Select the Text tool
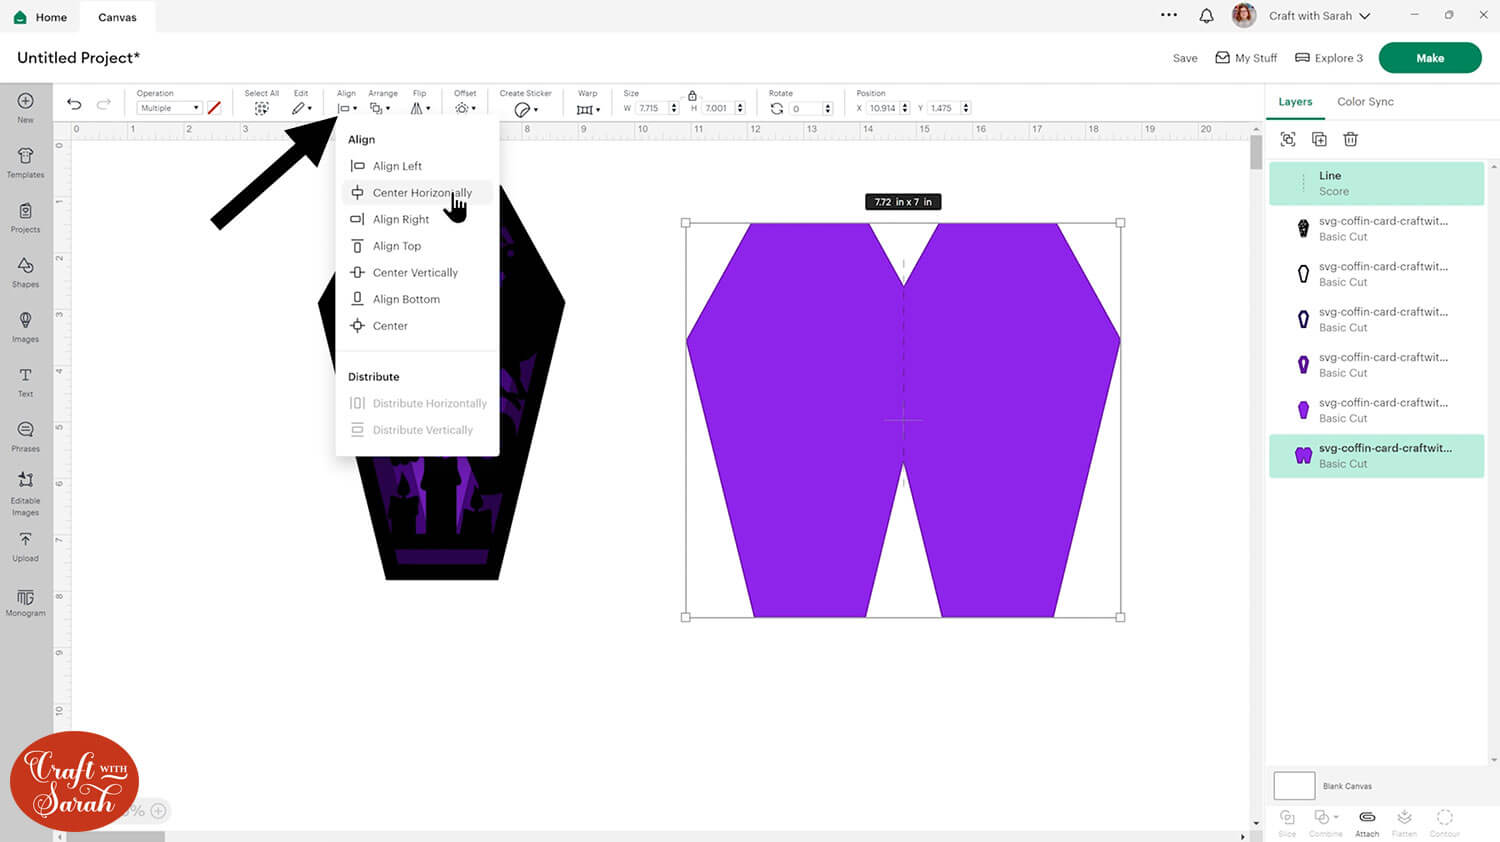The width and height of the screenshot is (1500, 842). point(25,381)
